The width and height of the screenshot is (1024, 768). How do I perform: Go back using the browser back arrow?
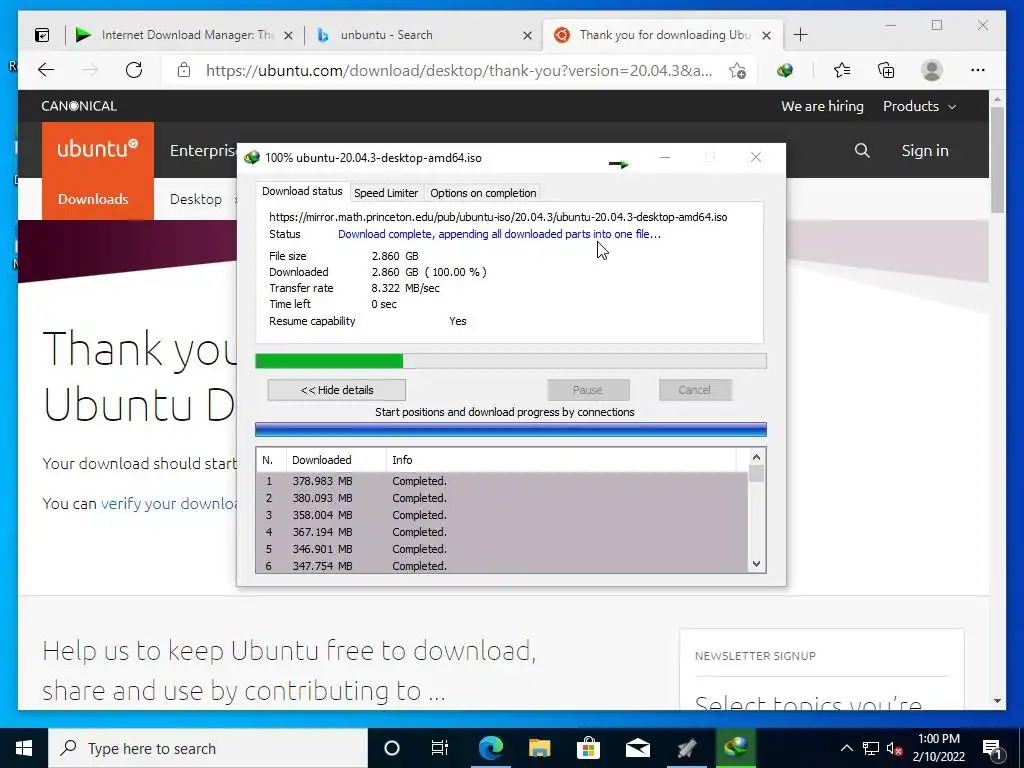click(46, 70)
